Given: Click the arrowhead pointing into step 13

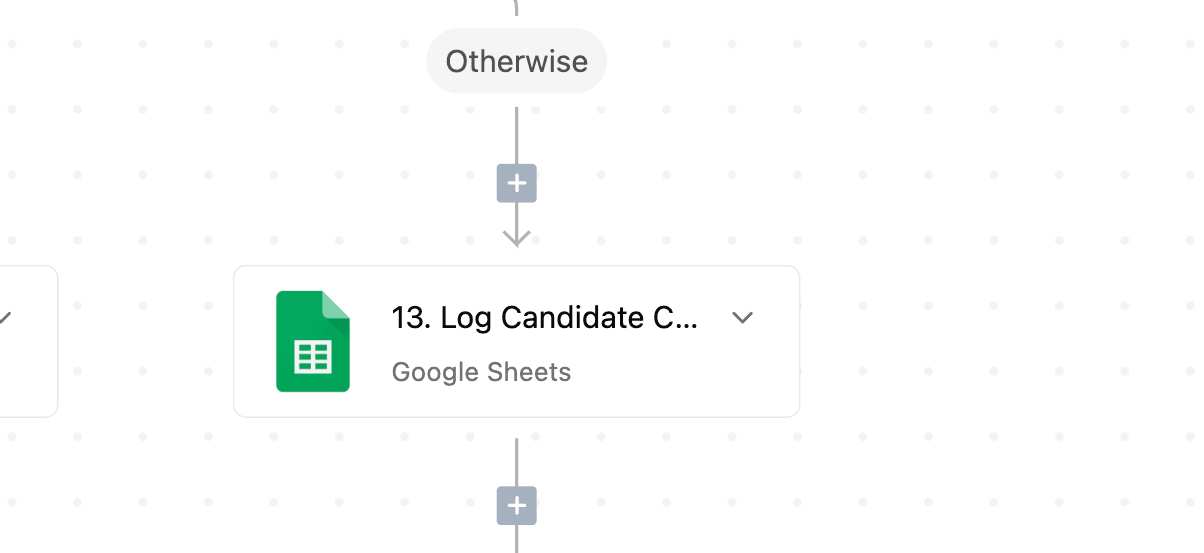Looking at the screenshot, I should click(517, 237).
